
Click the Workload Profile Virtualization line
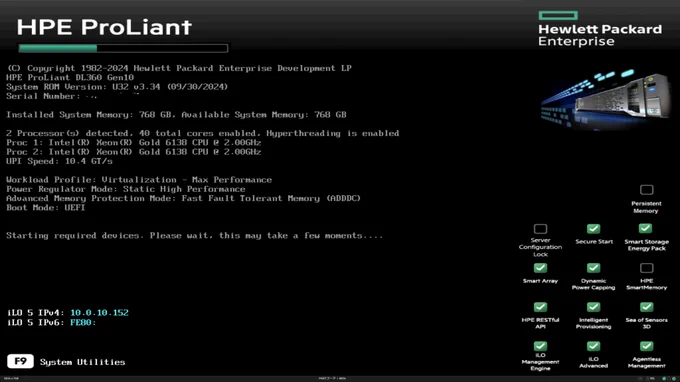(x=139, y=180)
